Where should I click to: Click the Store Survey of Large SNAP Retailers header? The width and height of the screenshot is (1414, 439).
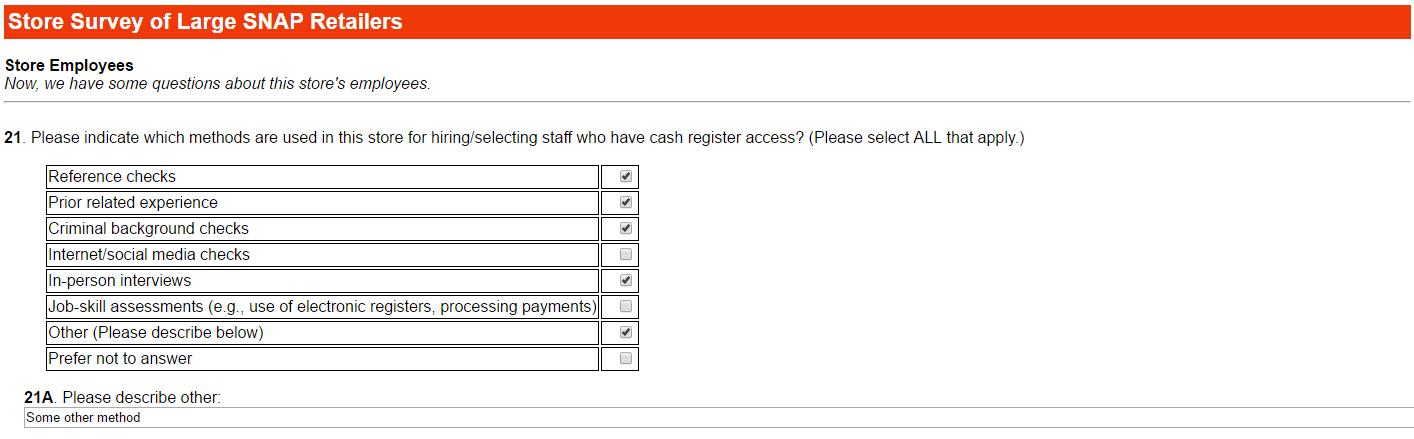[x=206, y=22]
